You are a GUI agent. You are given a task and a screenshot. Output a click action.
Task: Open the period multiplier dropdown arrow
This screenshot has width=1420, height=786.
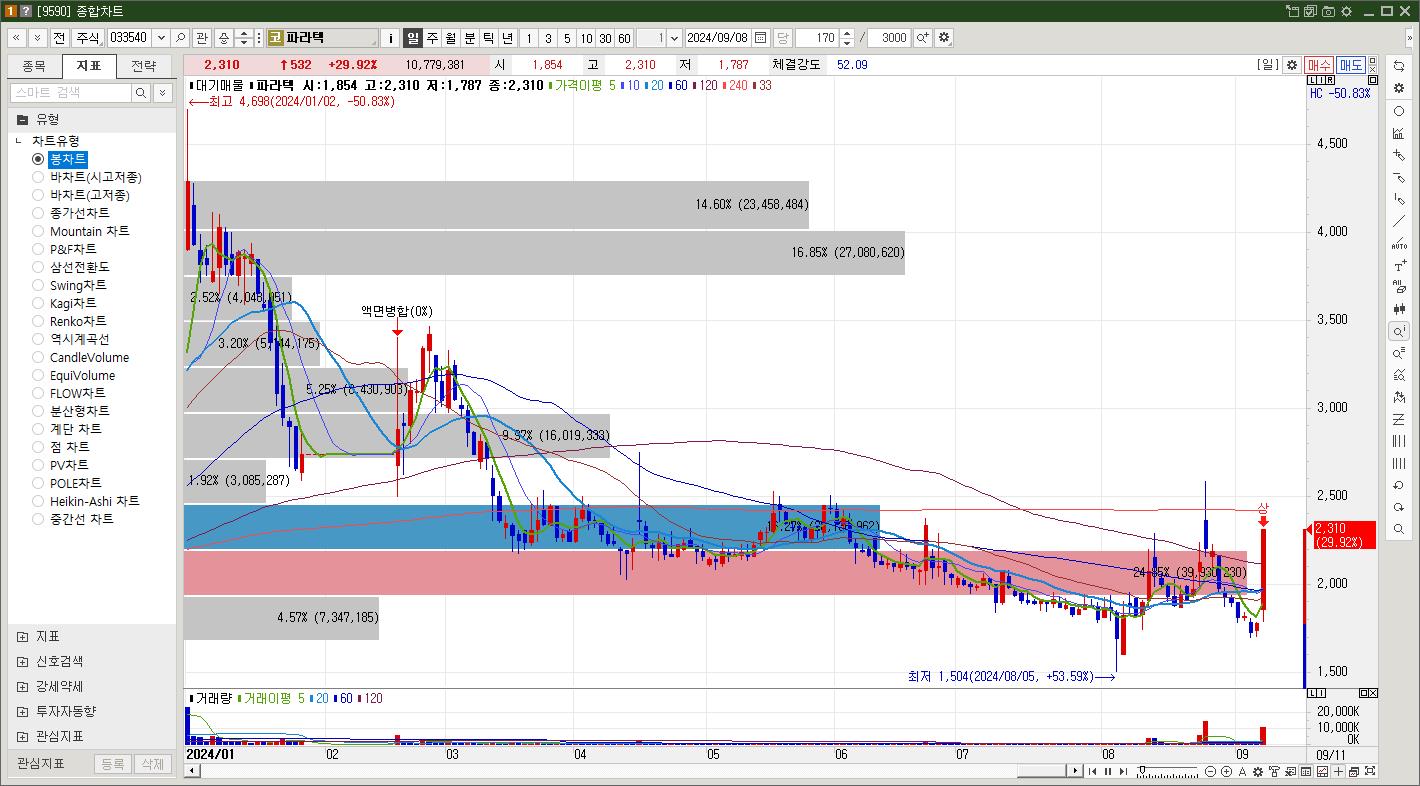pyautogui.click(x=674, y=38)
